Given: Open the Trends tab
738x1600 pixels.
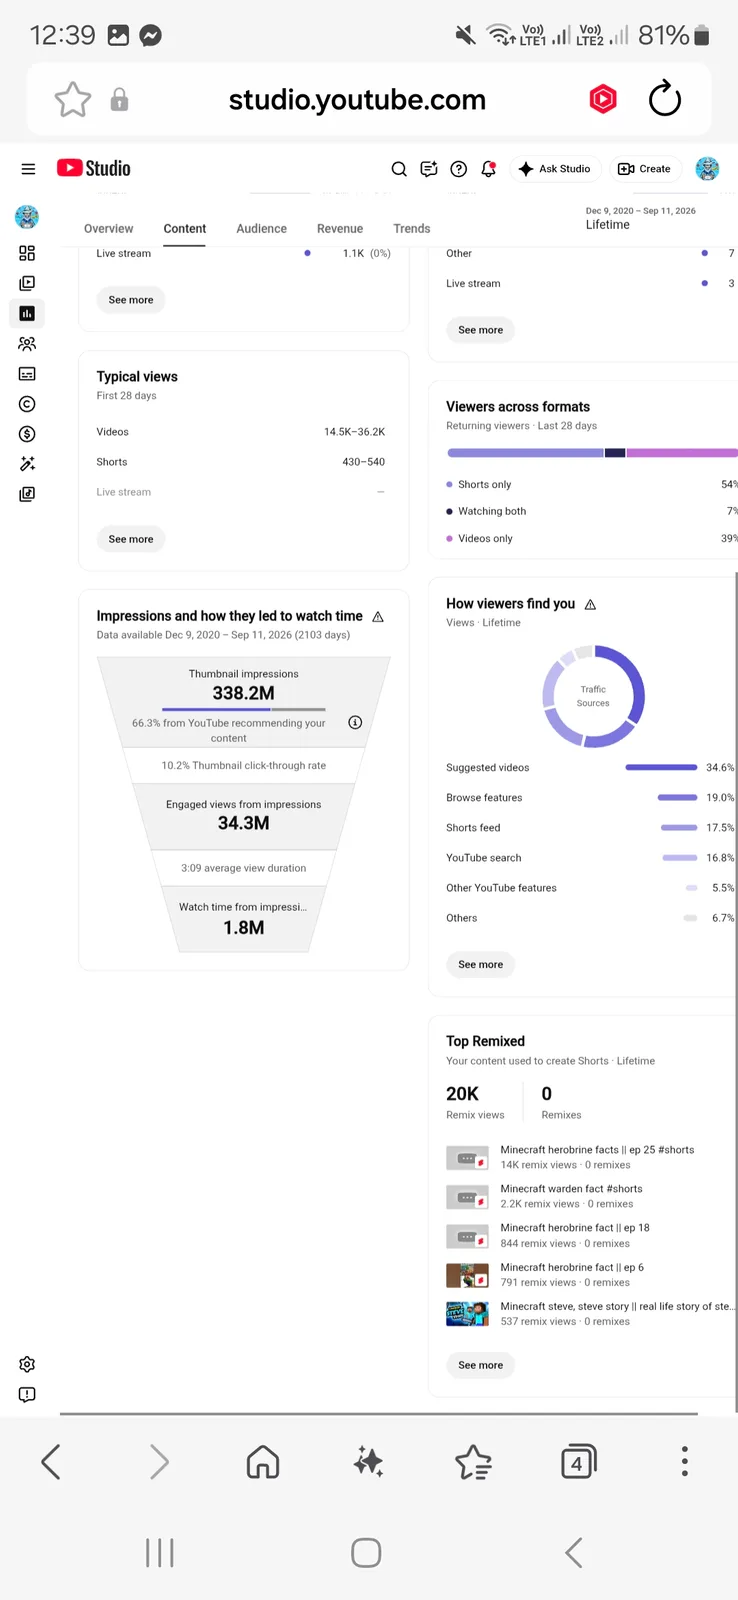Looking at the screenshot, I should pos(412,229).
